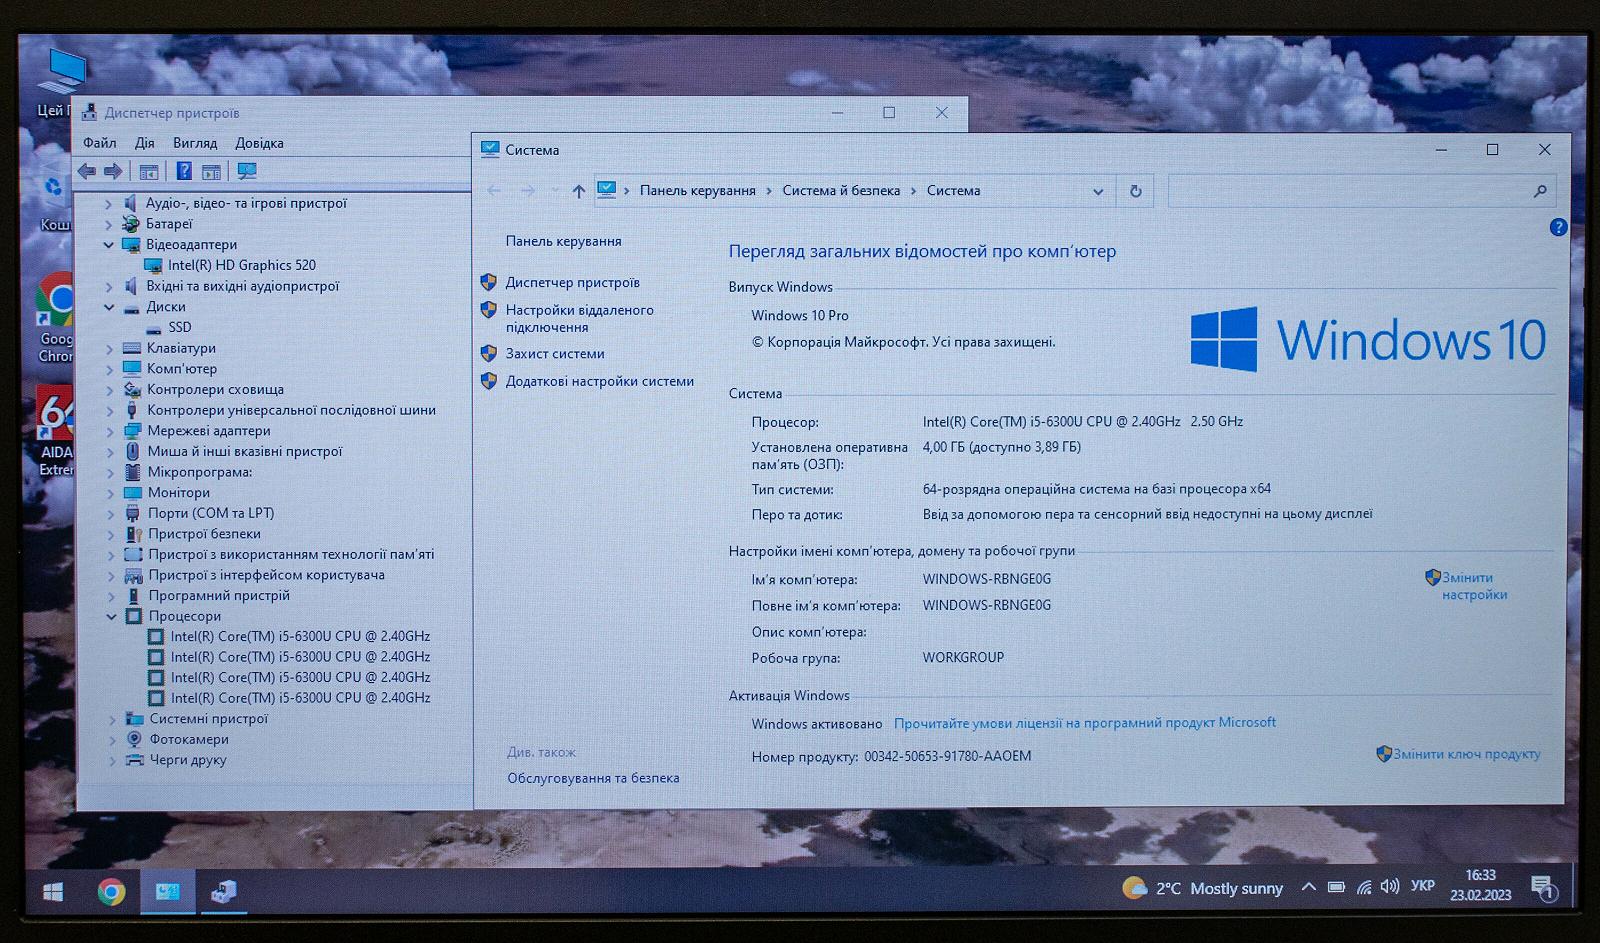Collapse the Процесори node
The width and height of the screenshot is (1600, 943).
pos(111,617)
